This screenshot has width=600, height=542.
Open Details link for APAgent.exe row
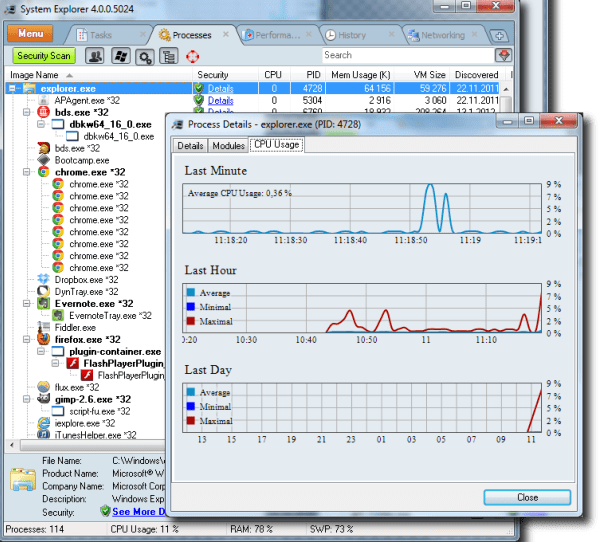click(220, 101)
